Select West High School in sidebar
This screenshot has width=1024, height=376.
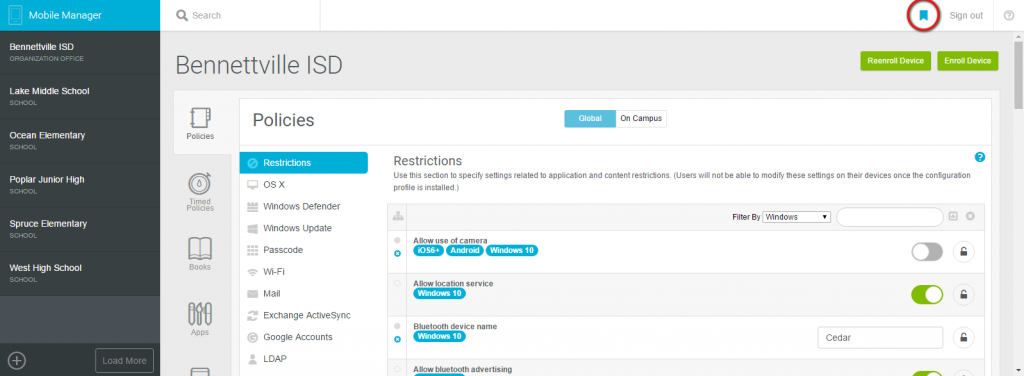(x=80, y=273)
